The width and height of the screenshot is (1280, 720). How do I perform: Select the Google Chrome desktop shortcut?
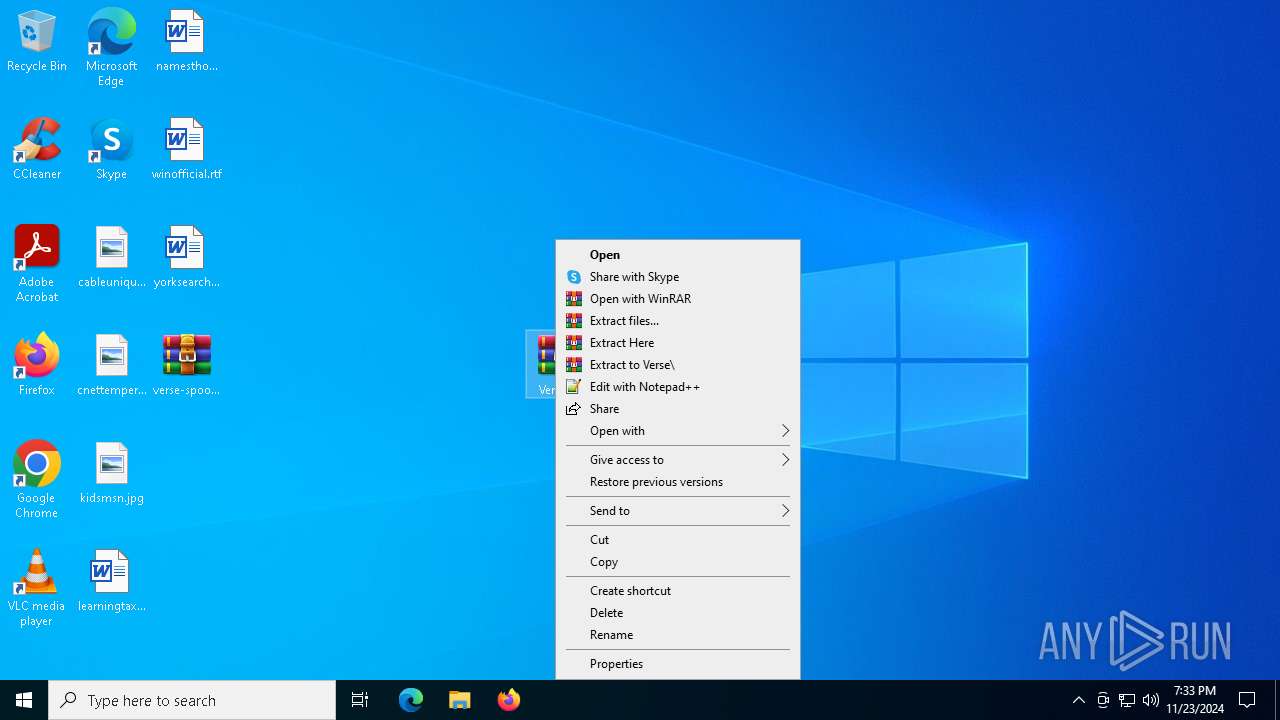pyautogui.click(x=37, y=480)
